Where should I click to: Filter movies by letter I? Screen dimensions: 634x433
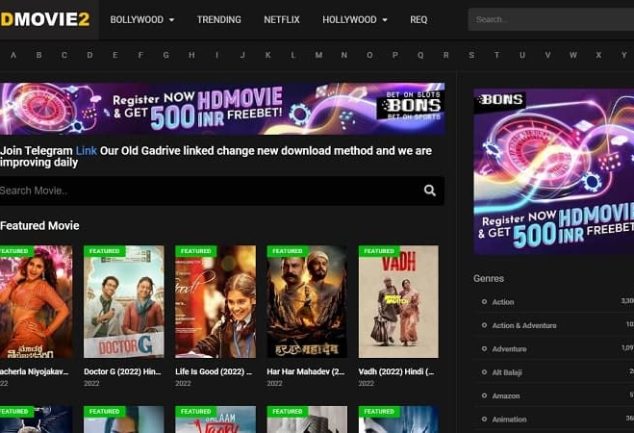[x=217, y=55]
